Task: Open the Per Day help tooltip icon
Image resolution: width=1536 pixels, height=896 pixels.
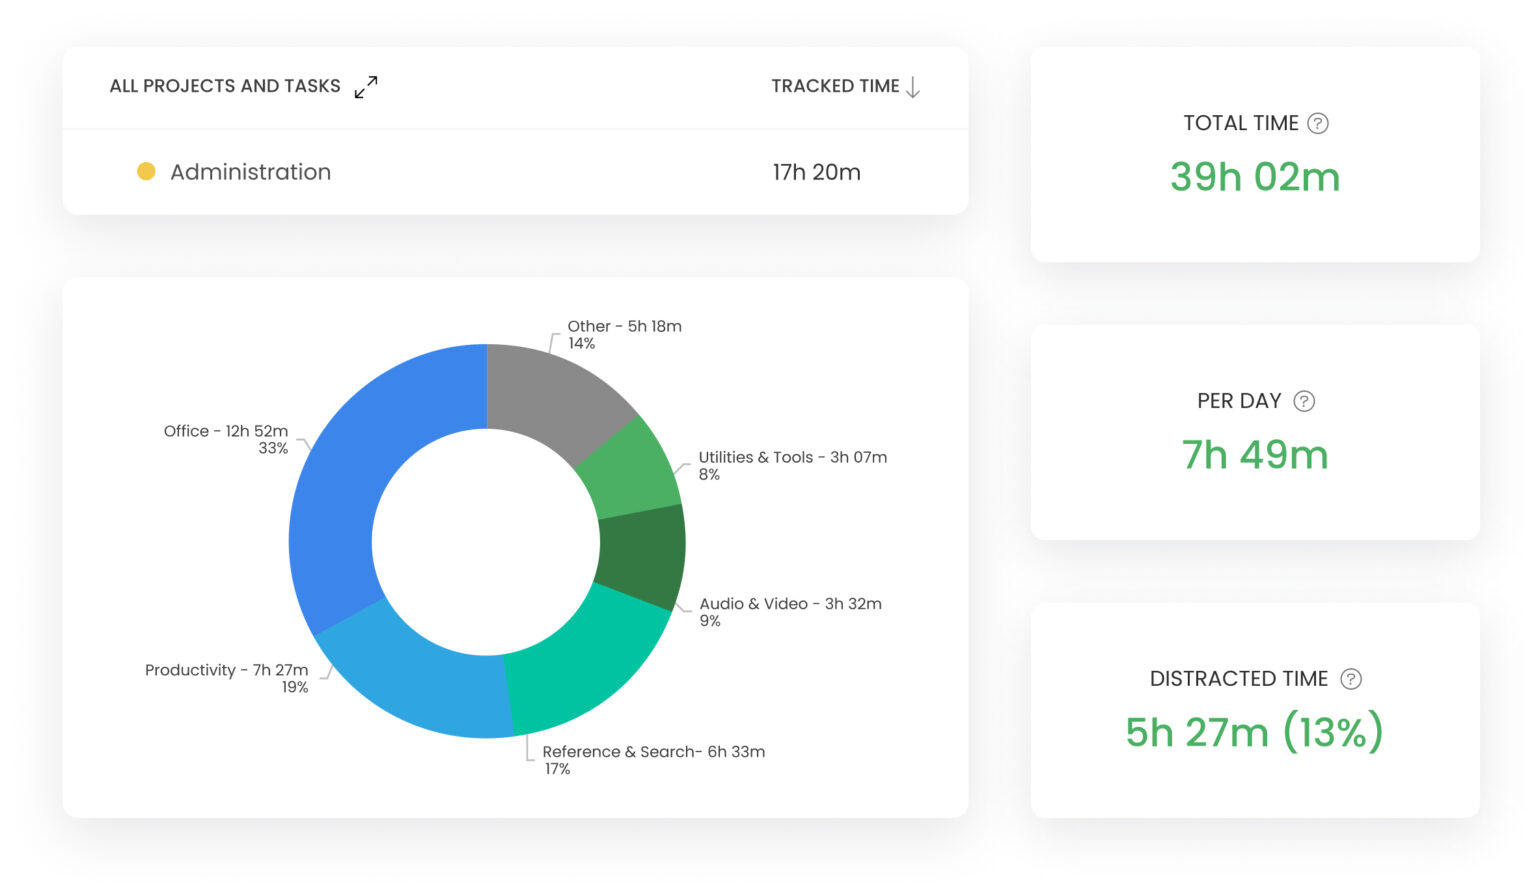Action: 1304,401
